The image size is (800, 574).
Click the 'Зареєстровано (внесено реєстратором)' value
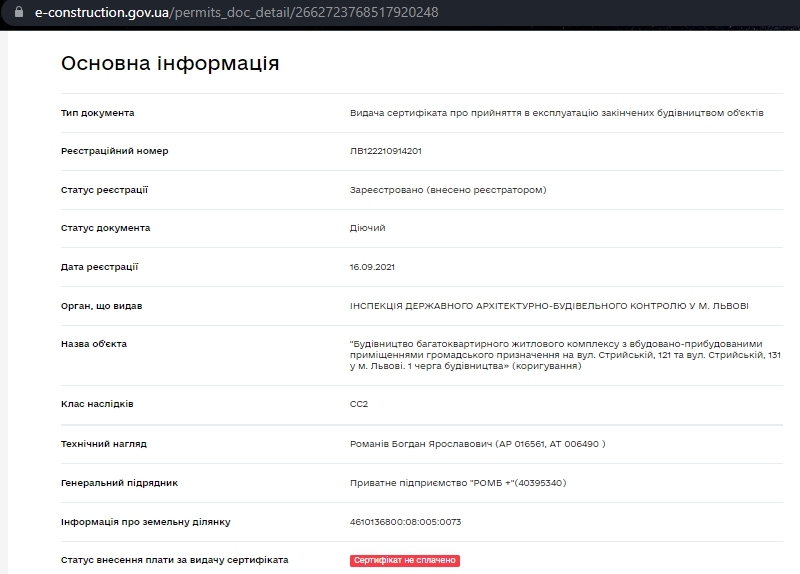coord(448,190)
